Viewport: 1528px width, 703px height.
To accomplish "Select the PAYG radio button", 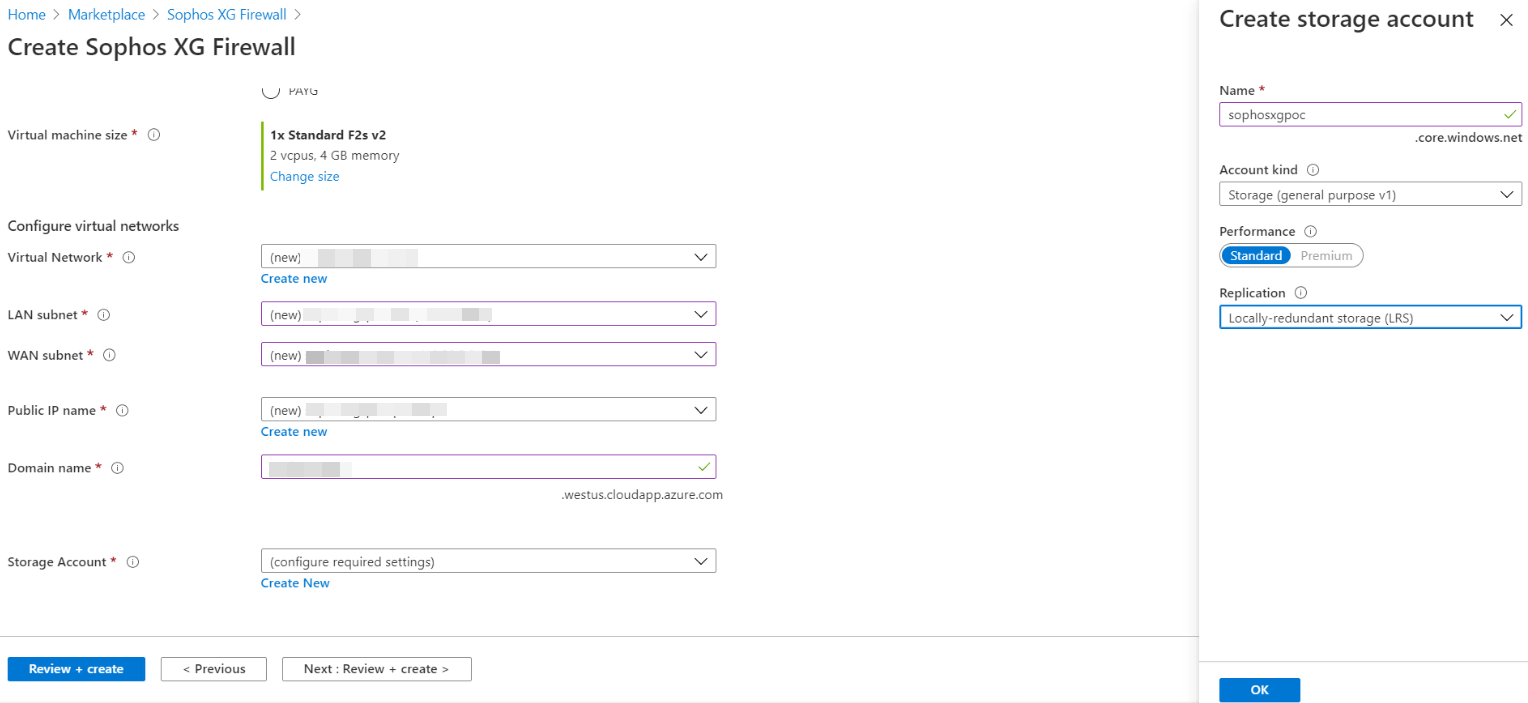I will [270, 91].
